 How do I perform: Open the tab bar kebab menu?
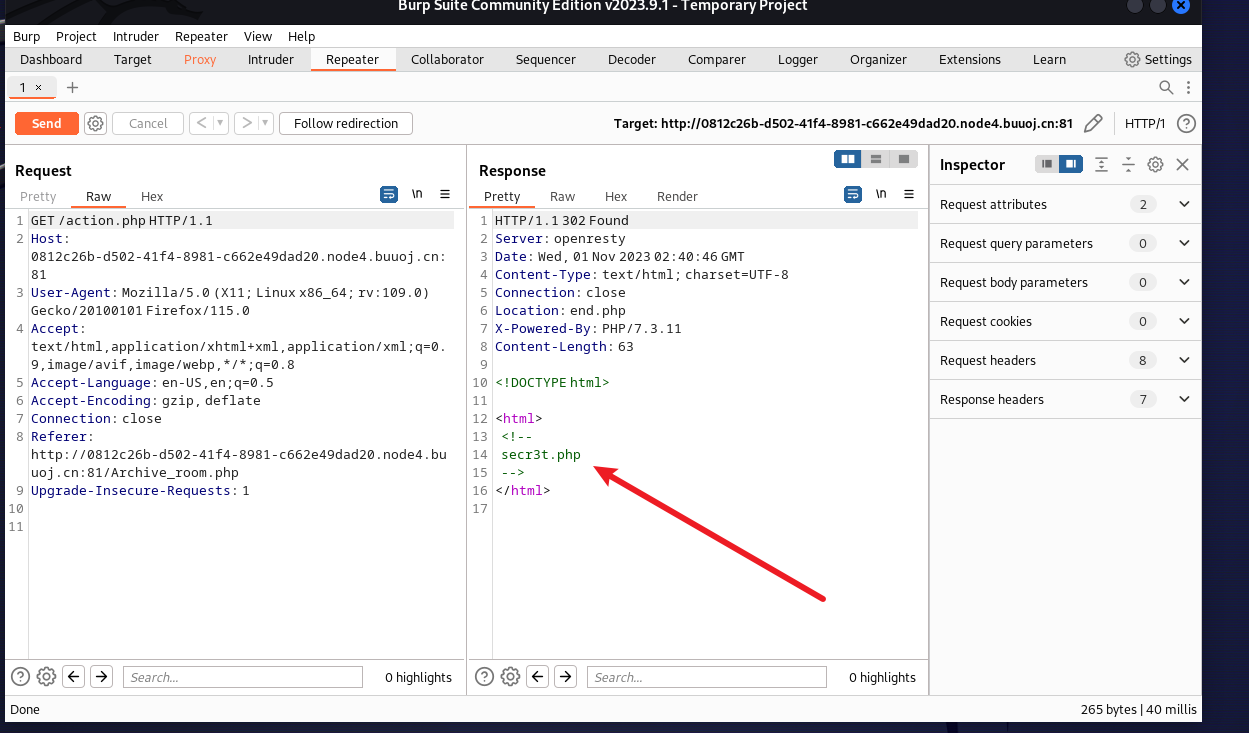tap(1188, 88)
